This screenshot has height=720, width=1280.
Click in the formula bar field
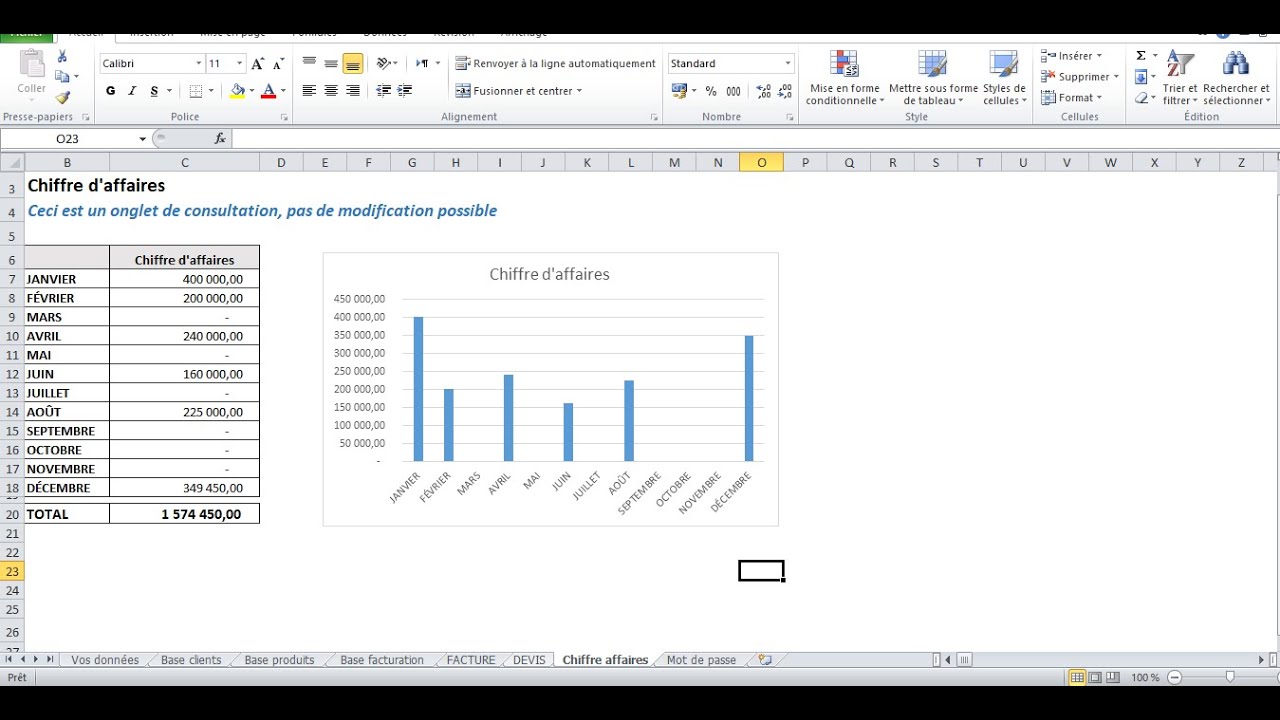coord(755,139)
